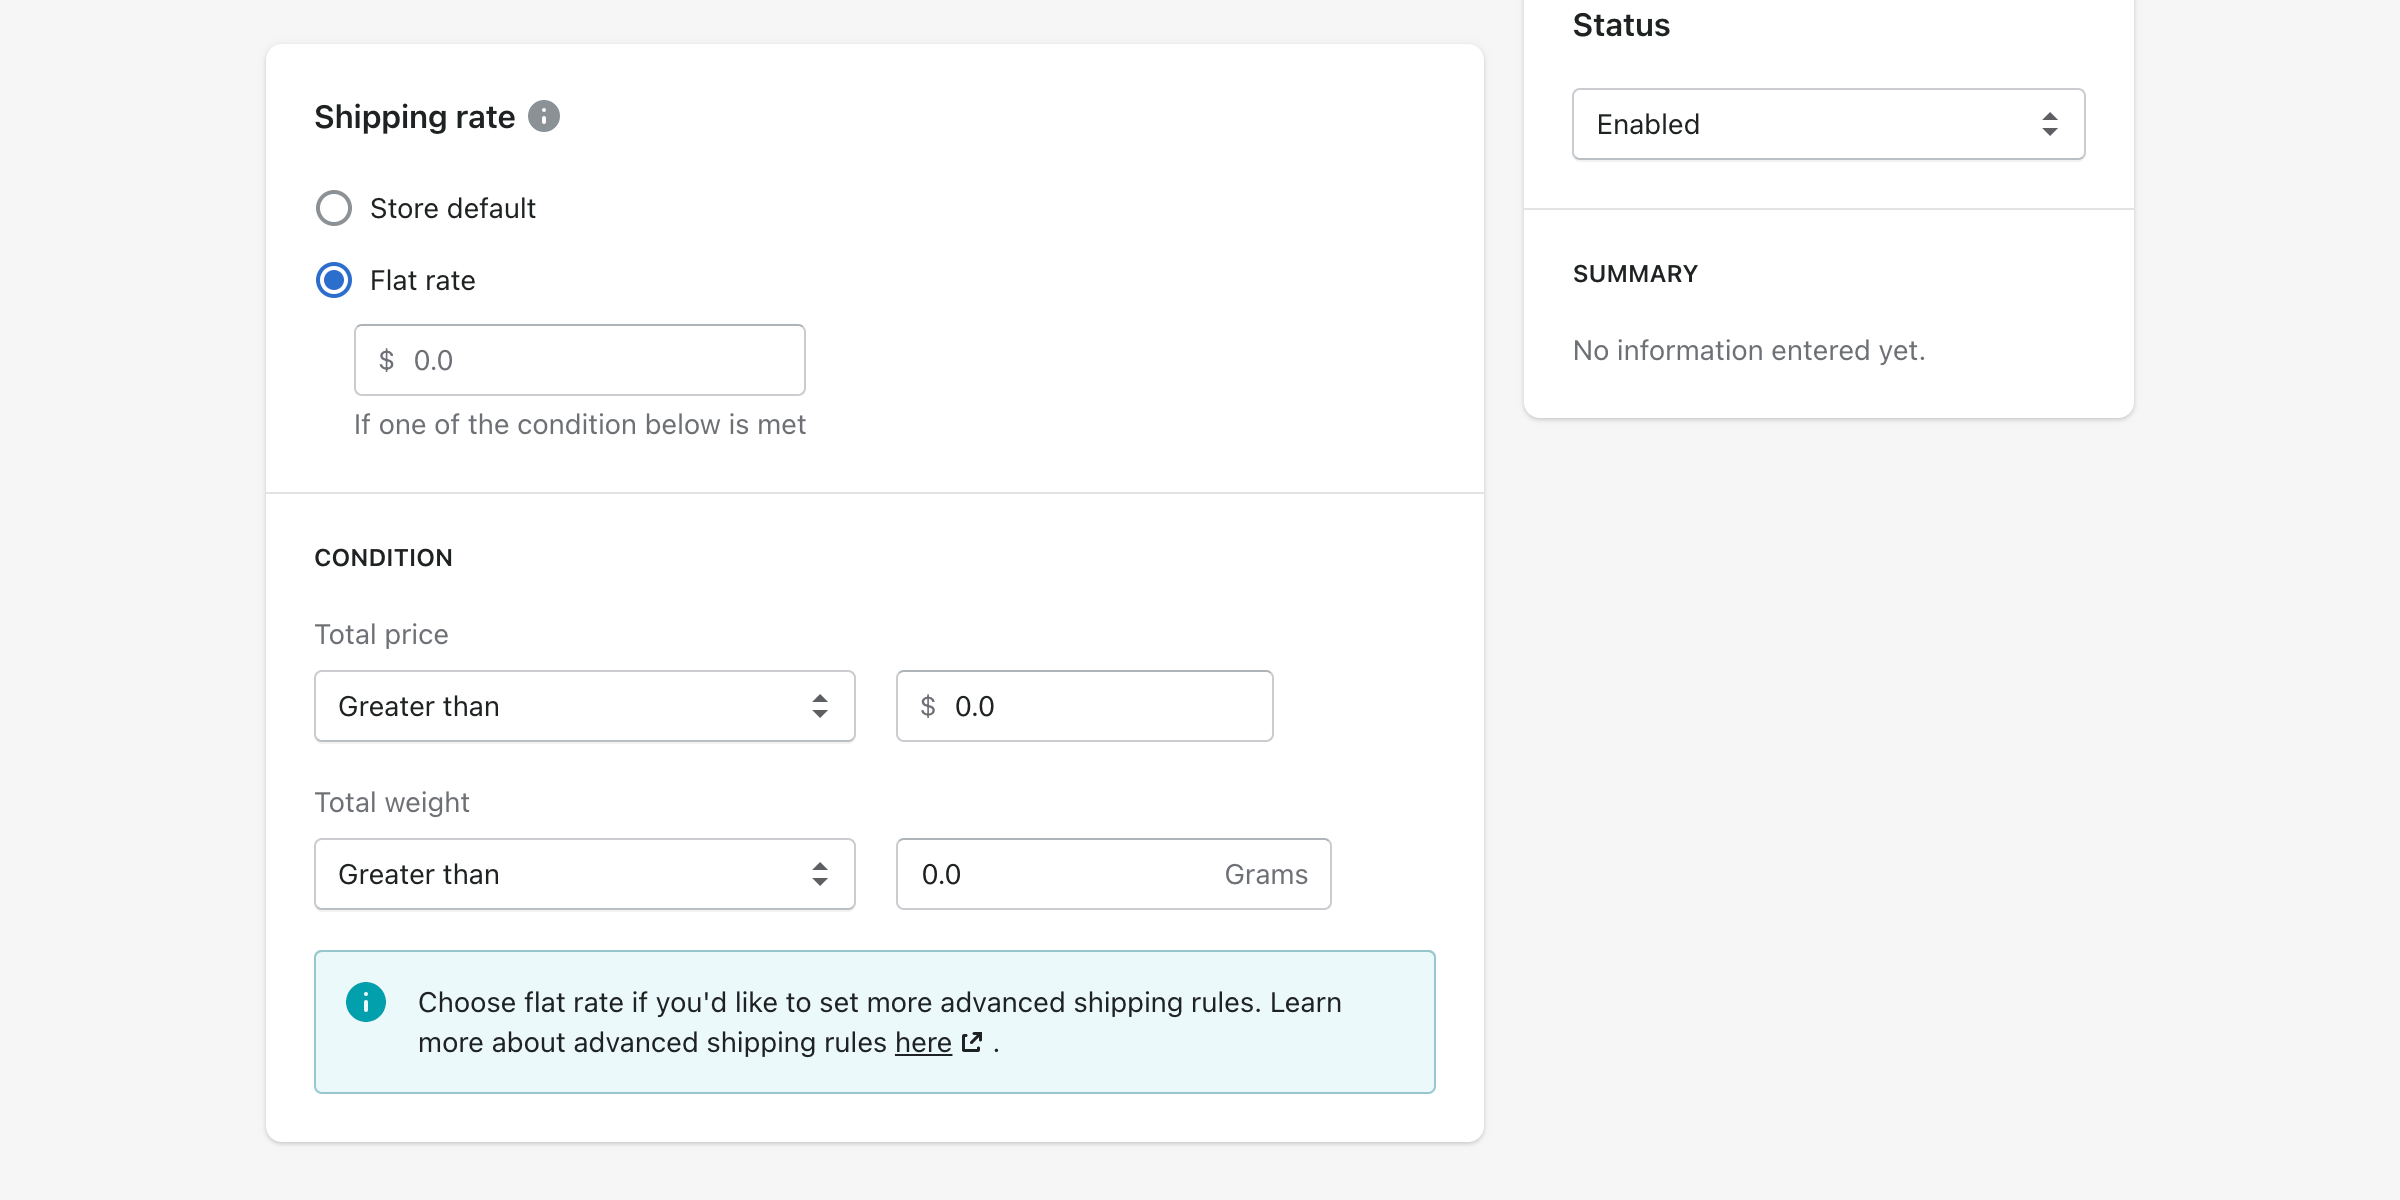This screenshot has width=2400, height=1200.
Task: Click Status Enabled dropdown arrows icon
Action: (x=2050, y=124)
